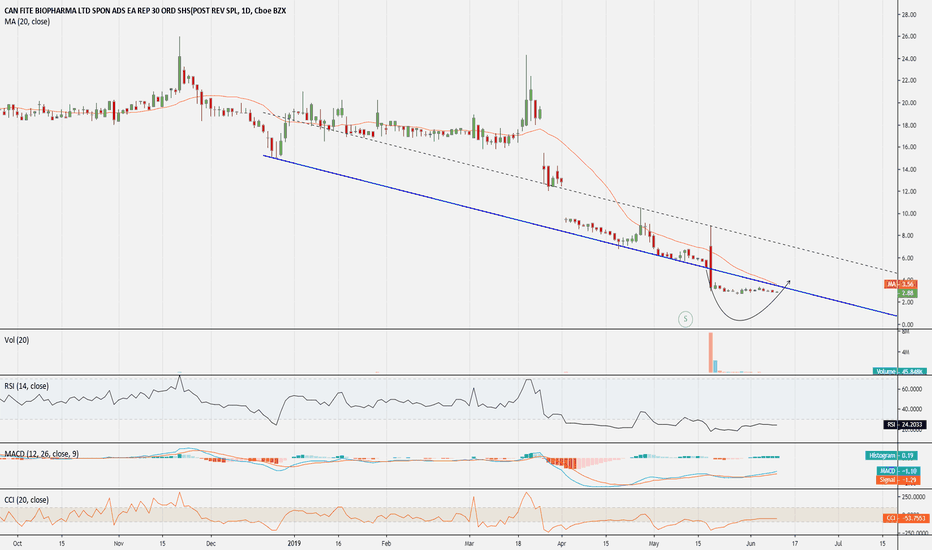Click the 20.00 price axis label
The height and width of the screenshot is (550, 932).
click(x=909, y=103)
